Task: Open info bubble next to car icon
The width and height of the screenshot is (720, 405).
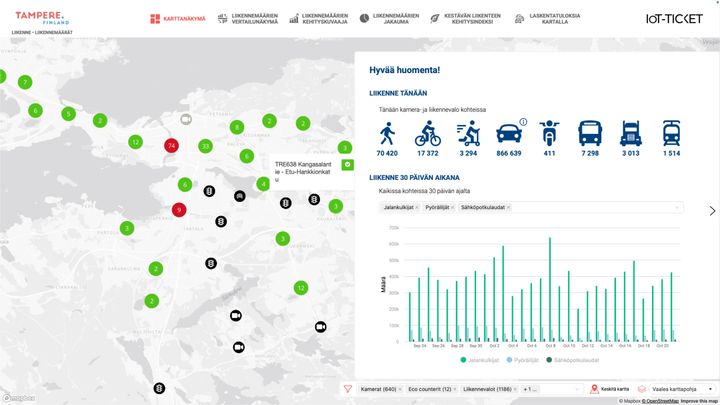Action: [x=523, y=122]
